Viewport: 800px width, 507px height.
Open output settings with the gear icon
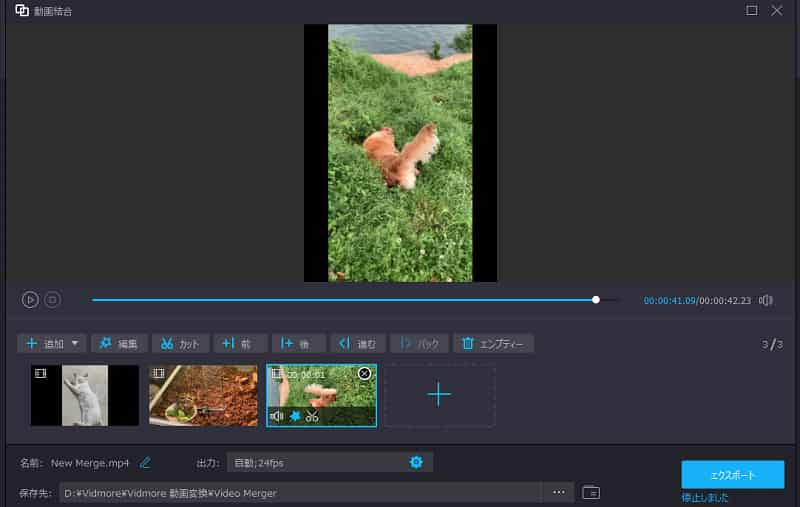tap(416, 462)
